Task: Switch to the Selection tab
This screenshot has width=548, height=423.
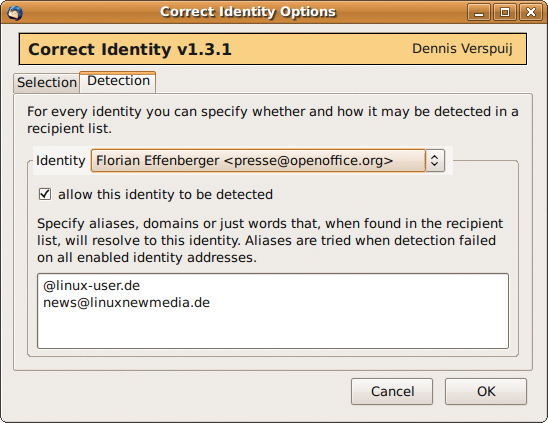Action: [x=47, y=83]
